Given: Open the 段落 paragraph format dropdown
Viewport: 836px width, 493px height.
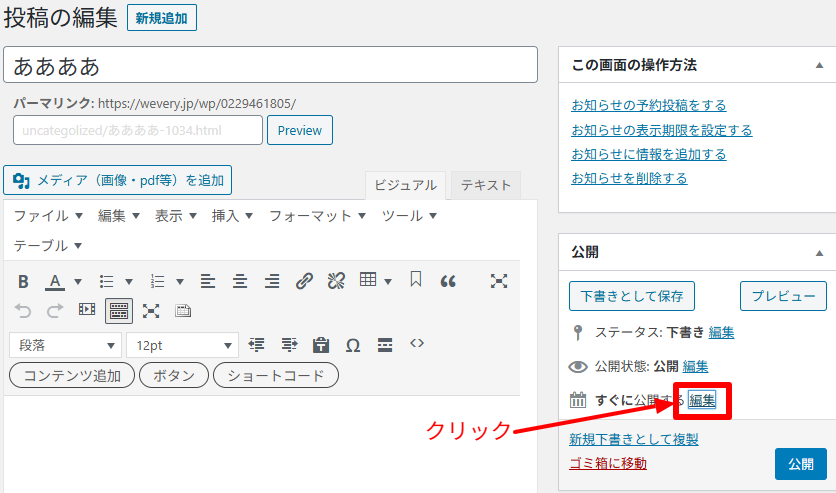Looking at the screenshot, I should (65, 345).
